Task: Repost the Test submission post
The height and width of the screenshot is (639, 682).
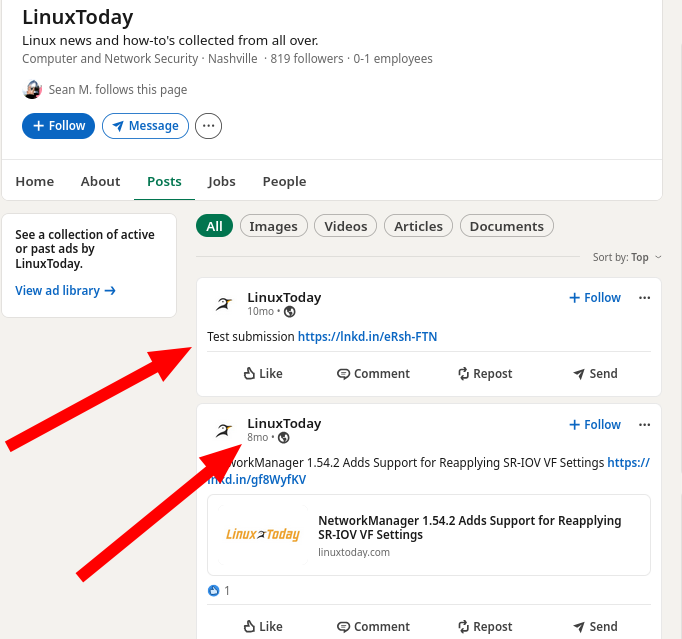Action: pos(485,374)
